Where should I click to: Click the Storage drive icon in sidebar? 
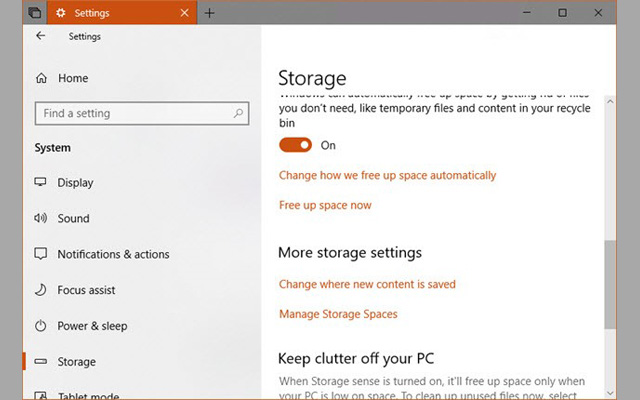coord(41,362)
